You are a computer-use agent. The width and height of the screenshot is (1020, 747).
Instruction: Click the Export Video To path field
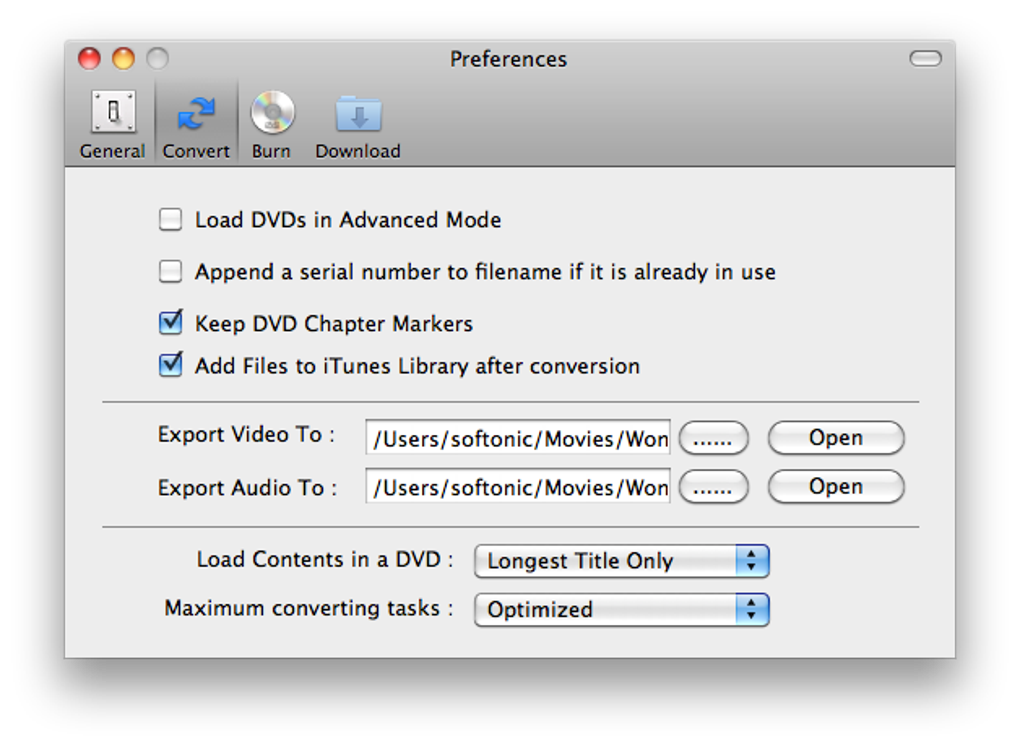click(x=518, y=438)
